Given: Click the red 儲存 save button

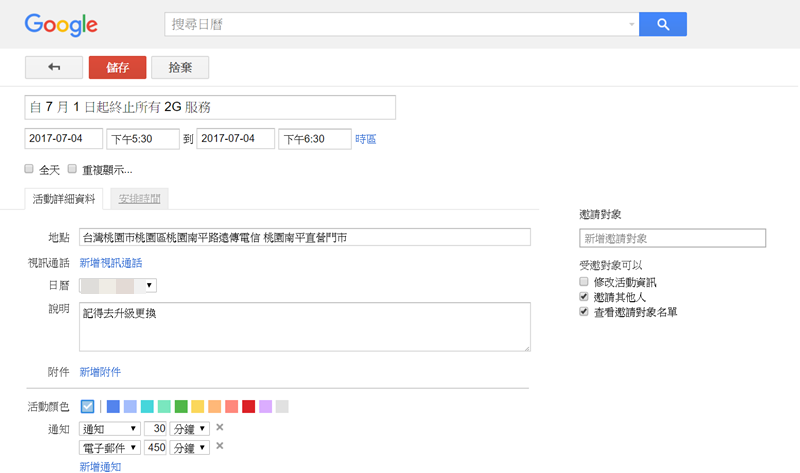Looking at the screenshot, I should (117, 67).
